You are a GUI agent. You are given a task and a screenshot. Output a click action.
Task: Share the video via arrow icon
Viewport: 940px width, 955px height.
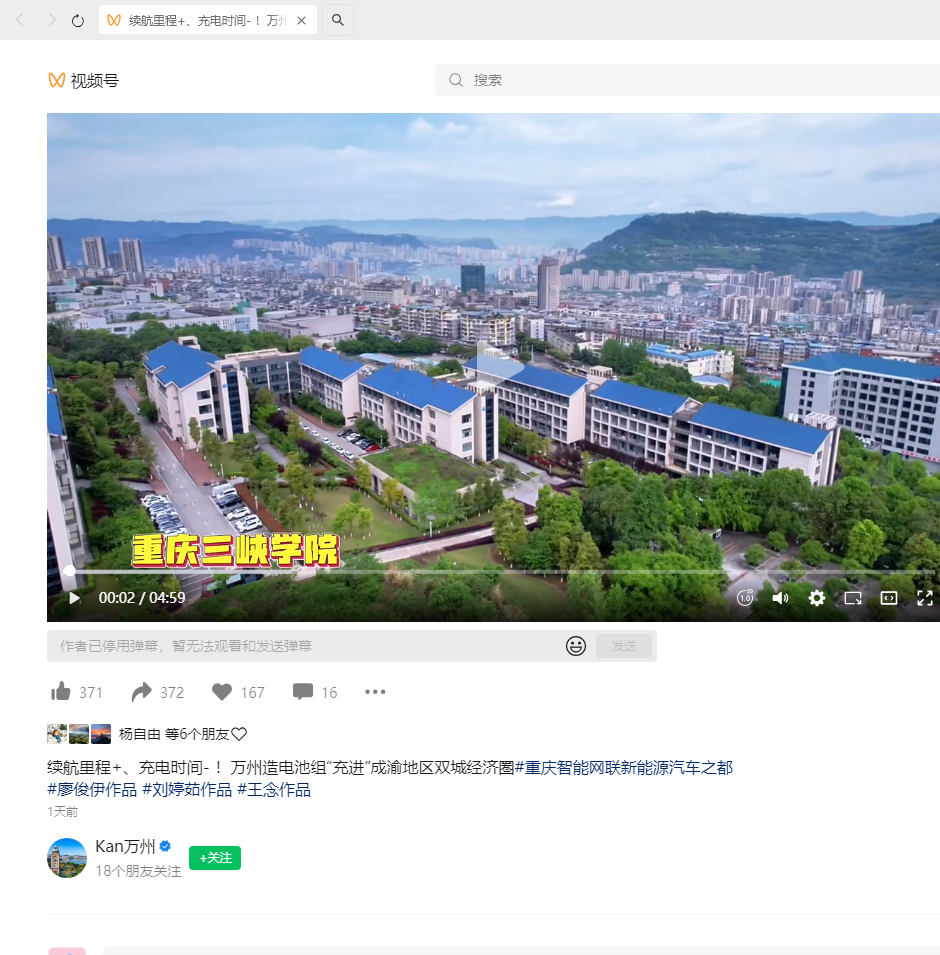142,692
